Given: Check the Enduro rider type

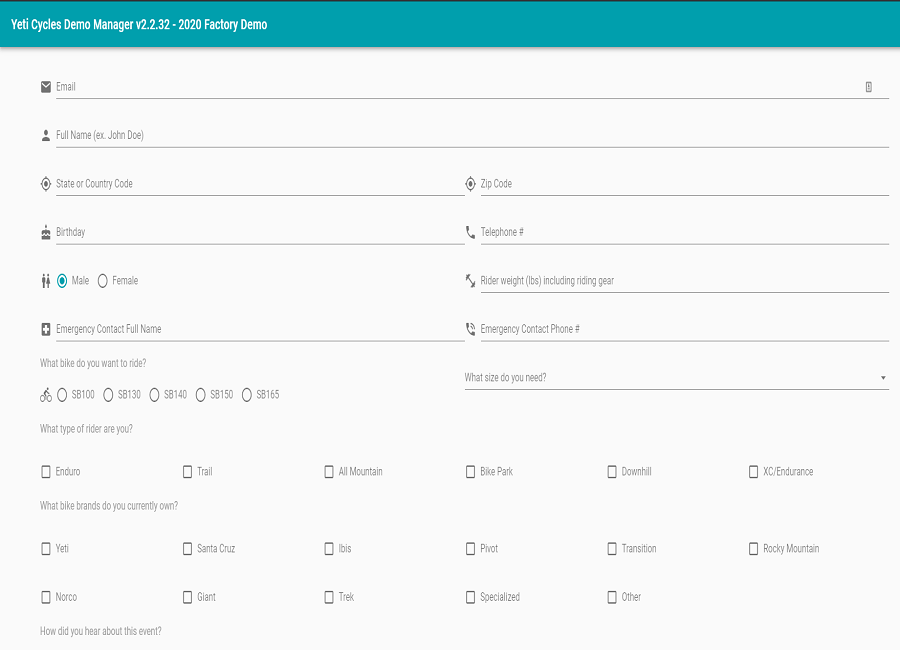Looking at the screenshot, I should pyautogui.click(x=46, y=472).
